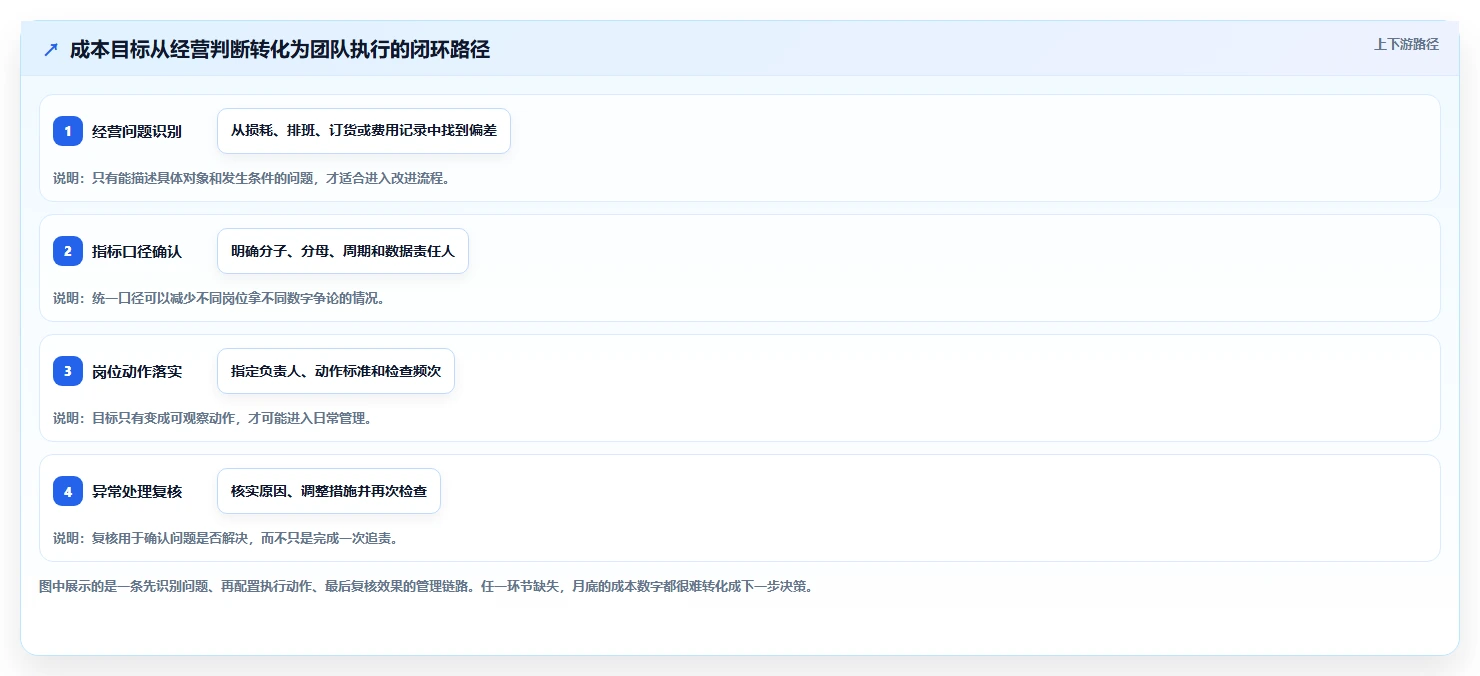The width and height of the screenshot is (1480, 676).
Task: Click the note starting 说明：目标只有变成可观察动作
Action: coord(212,418)
